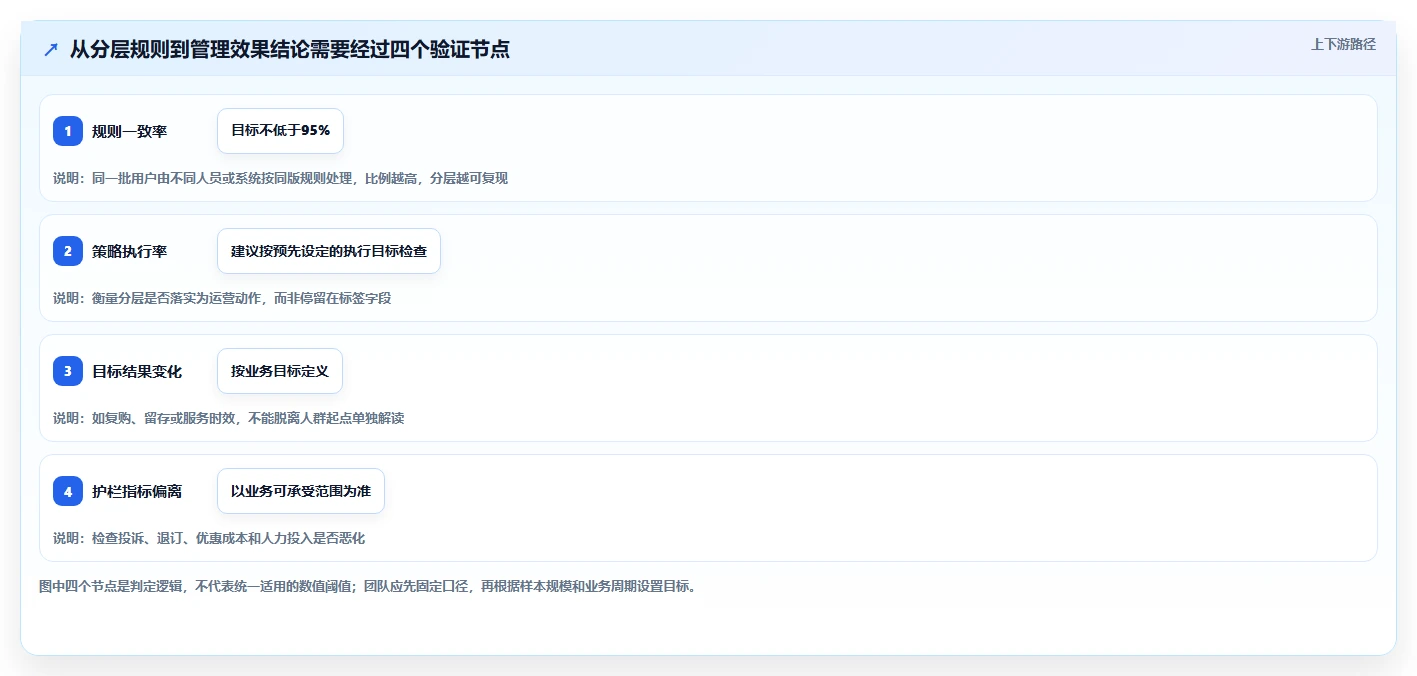Click the description starting 检查投诉、退订
The width and height of the screenshot is (1417, 676).
[209, 538]
